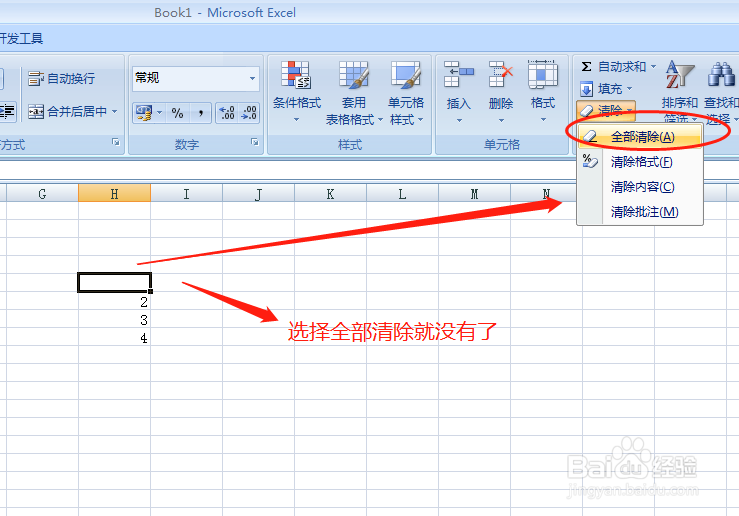Click the cell containing 2

tap(115, 301)
